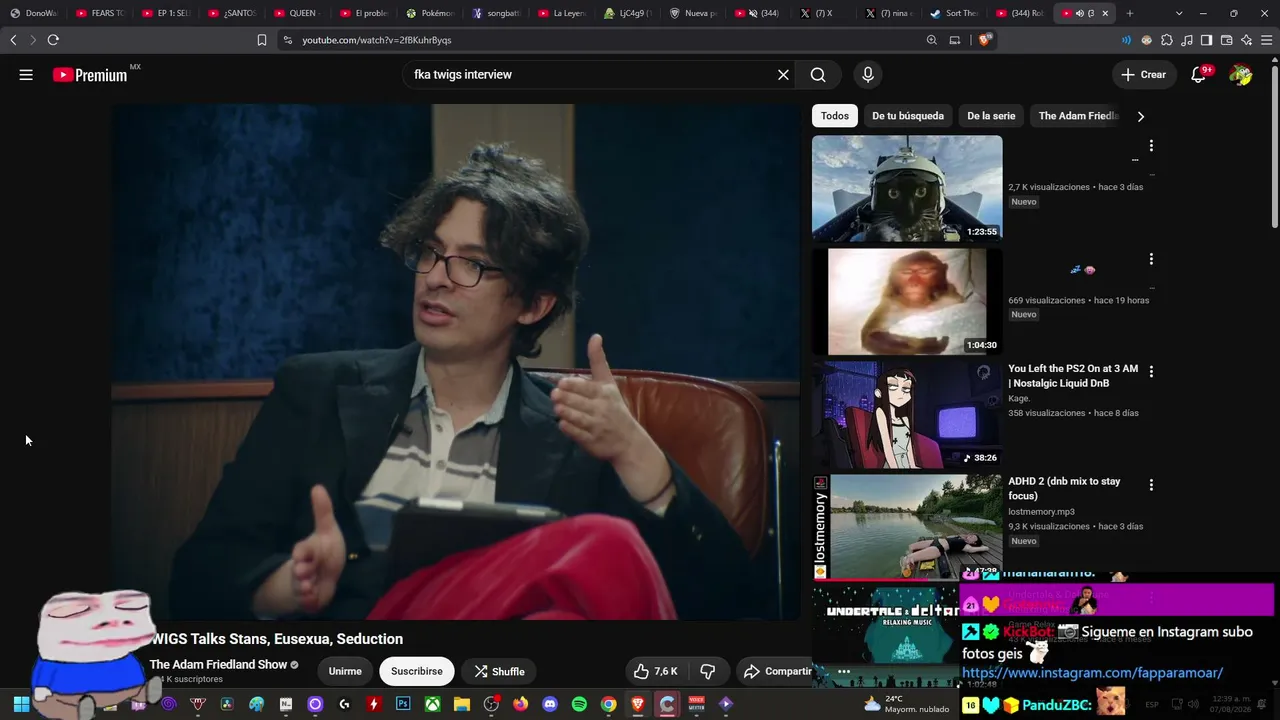Toggle the browser sidebar panel
1280x720 pixels.
pyautogui.click(x=1207, y=40)
